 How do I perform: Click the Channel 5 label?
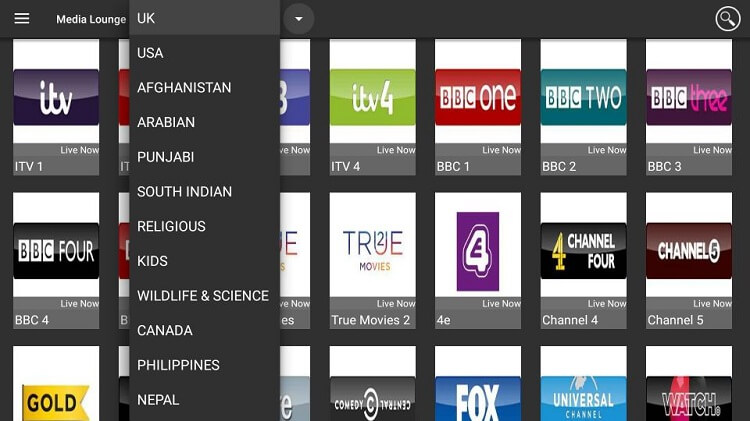(675, 320)
